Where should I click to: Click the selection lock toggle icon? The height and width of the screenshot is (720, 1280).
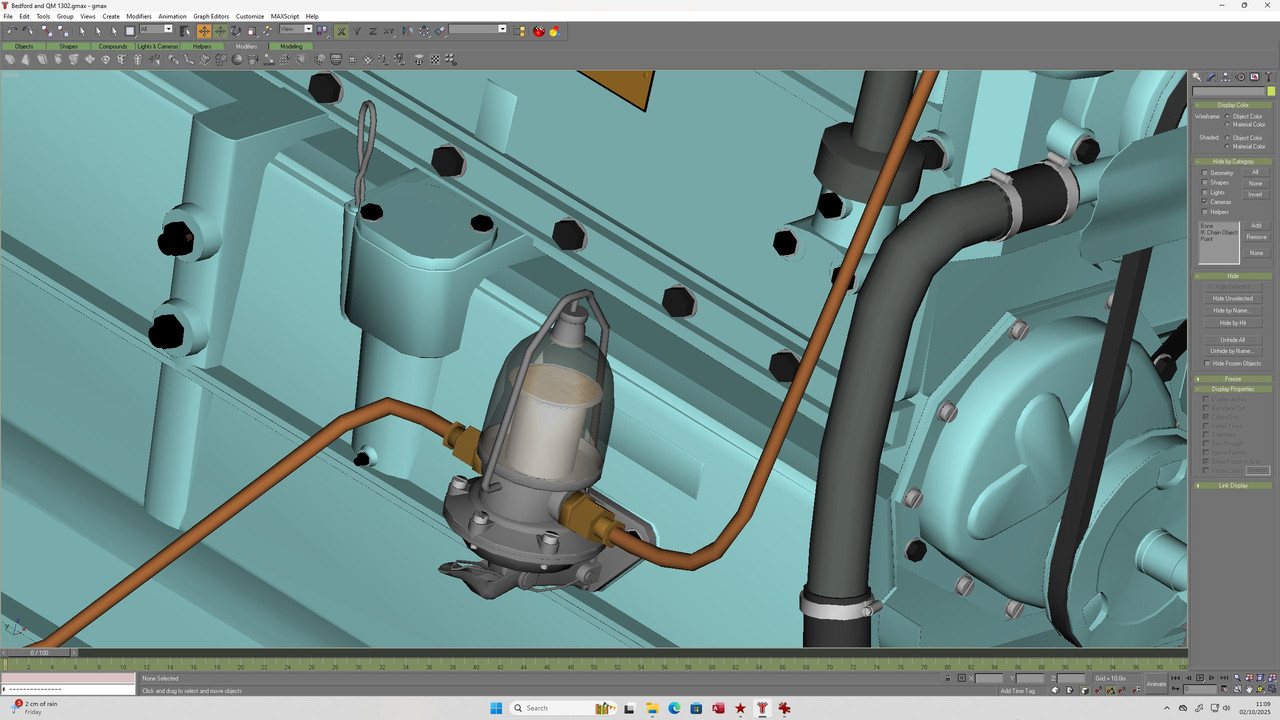(948, 678)
